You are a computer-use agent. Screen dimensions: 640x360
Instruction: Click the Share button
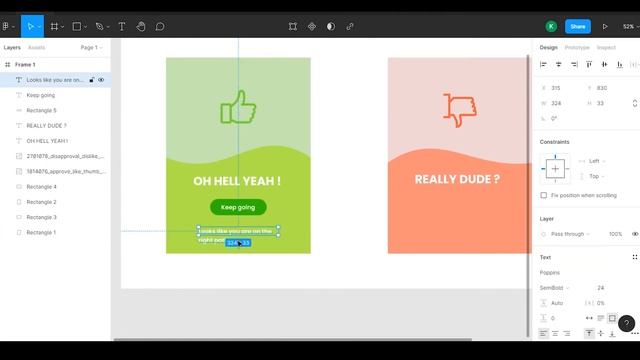click(x=578, y=27)
